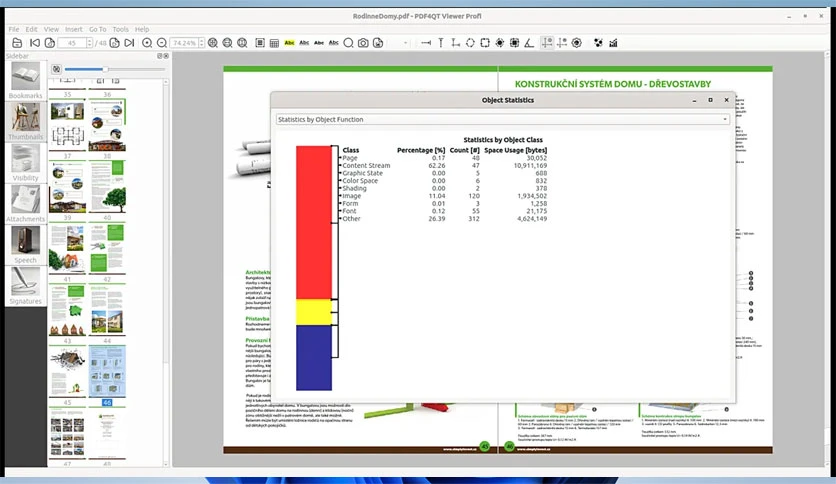Click the camera screenshot tool
The image size is (836, 484).
pos(363,43)
